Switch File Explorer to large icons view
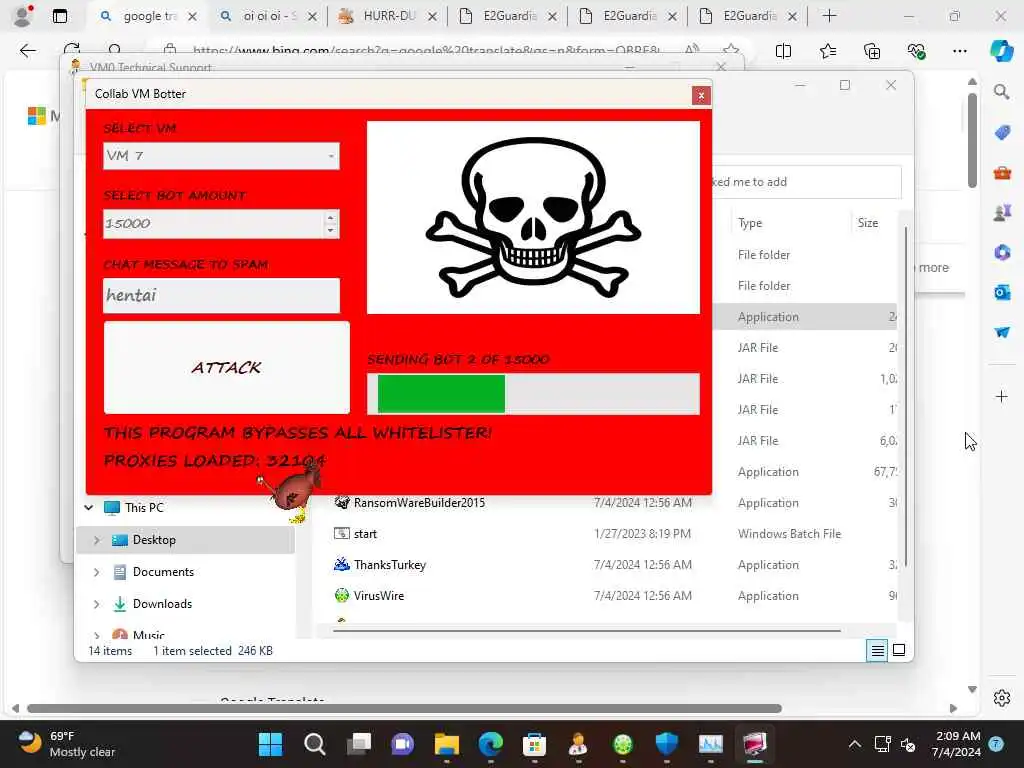This screenshot has height=768, width=1024. pos(899,650)
